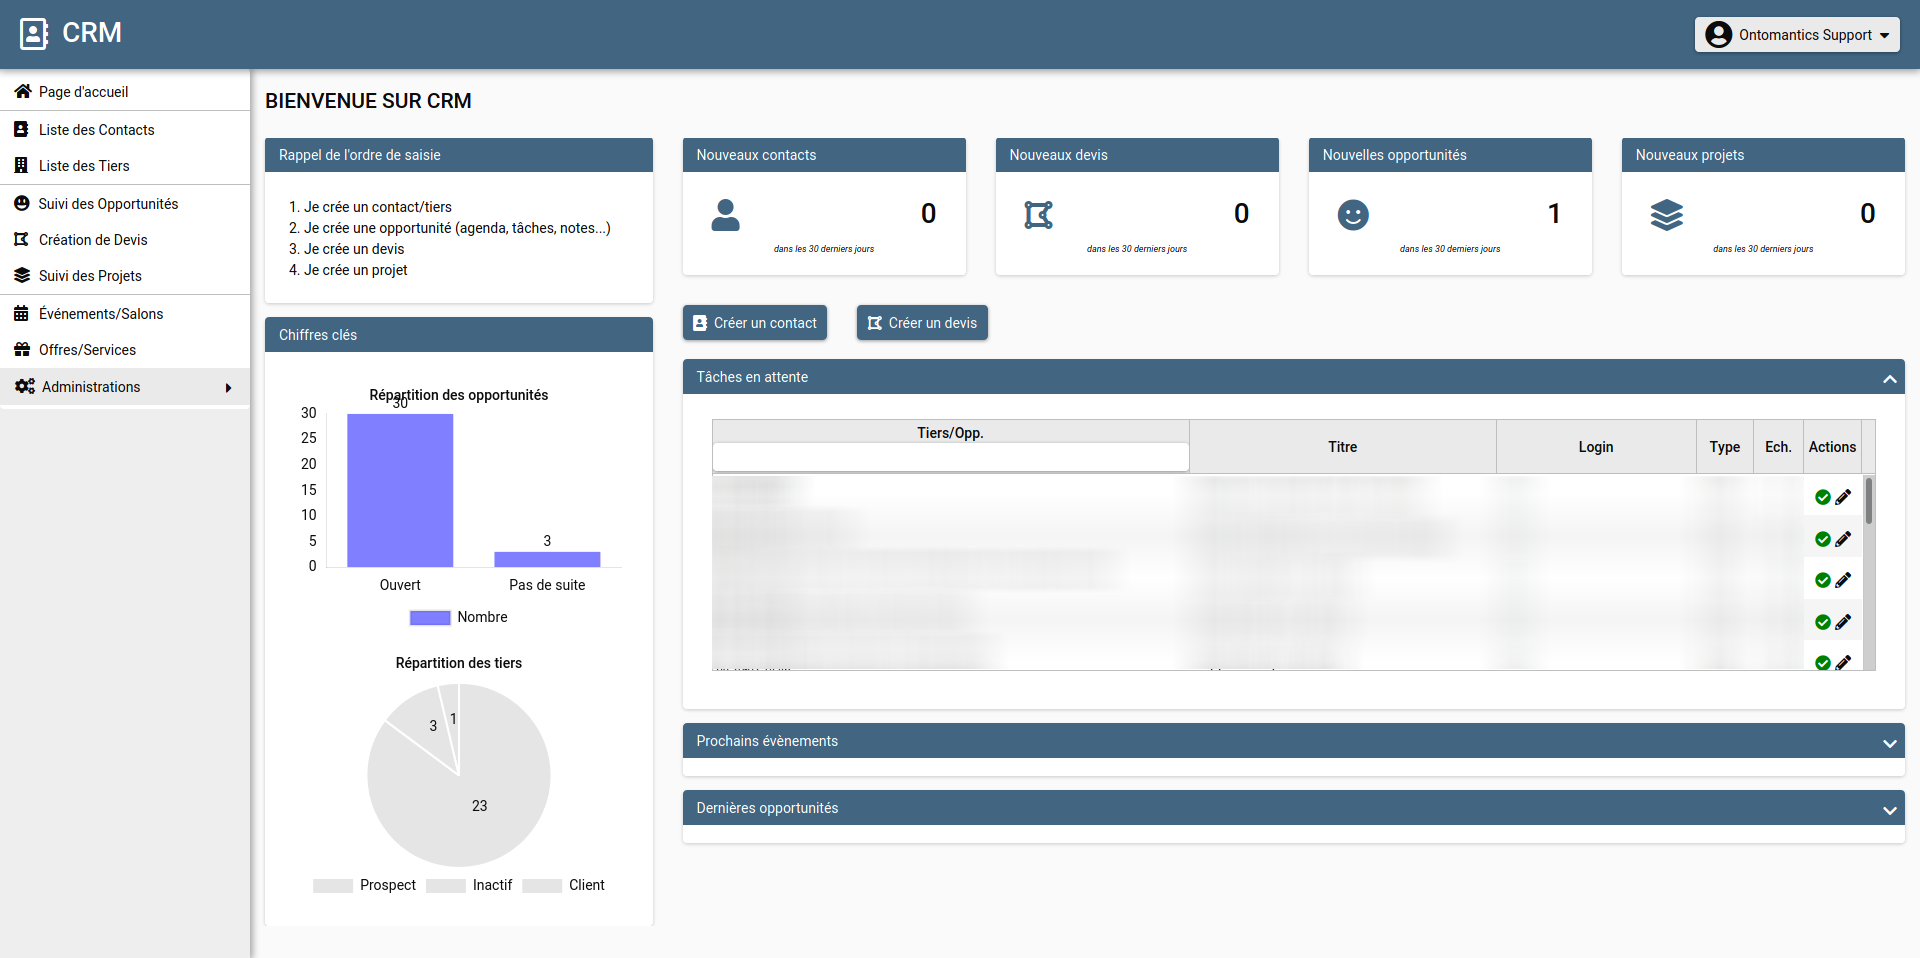Click the Prochains évènements header title
Screen dimensions: 1920x958
[x=767, y=741]
